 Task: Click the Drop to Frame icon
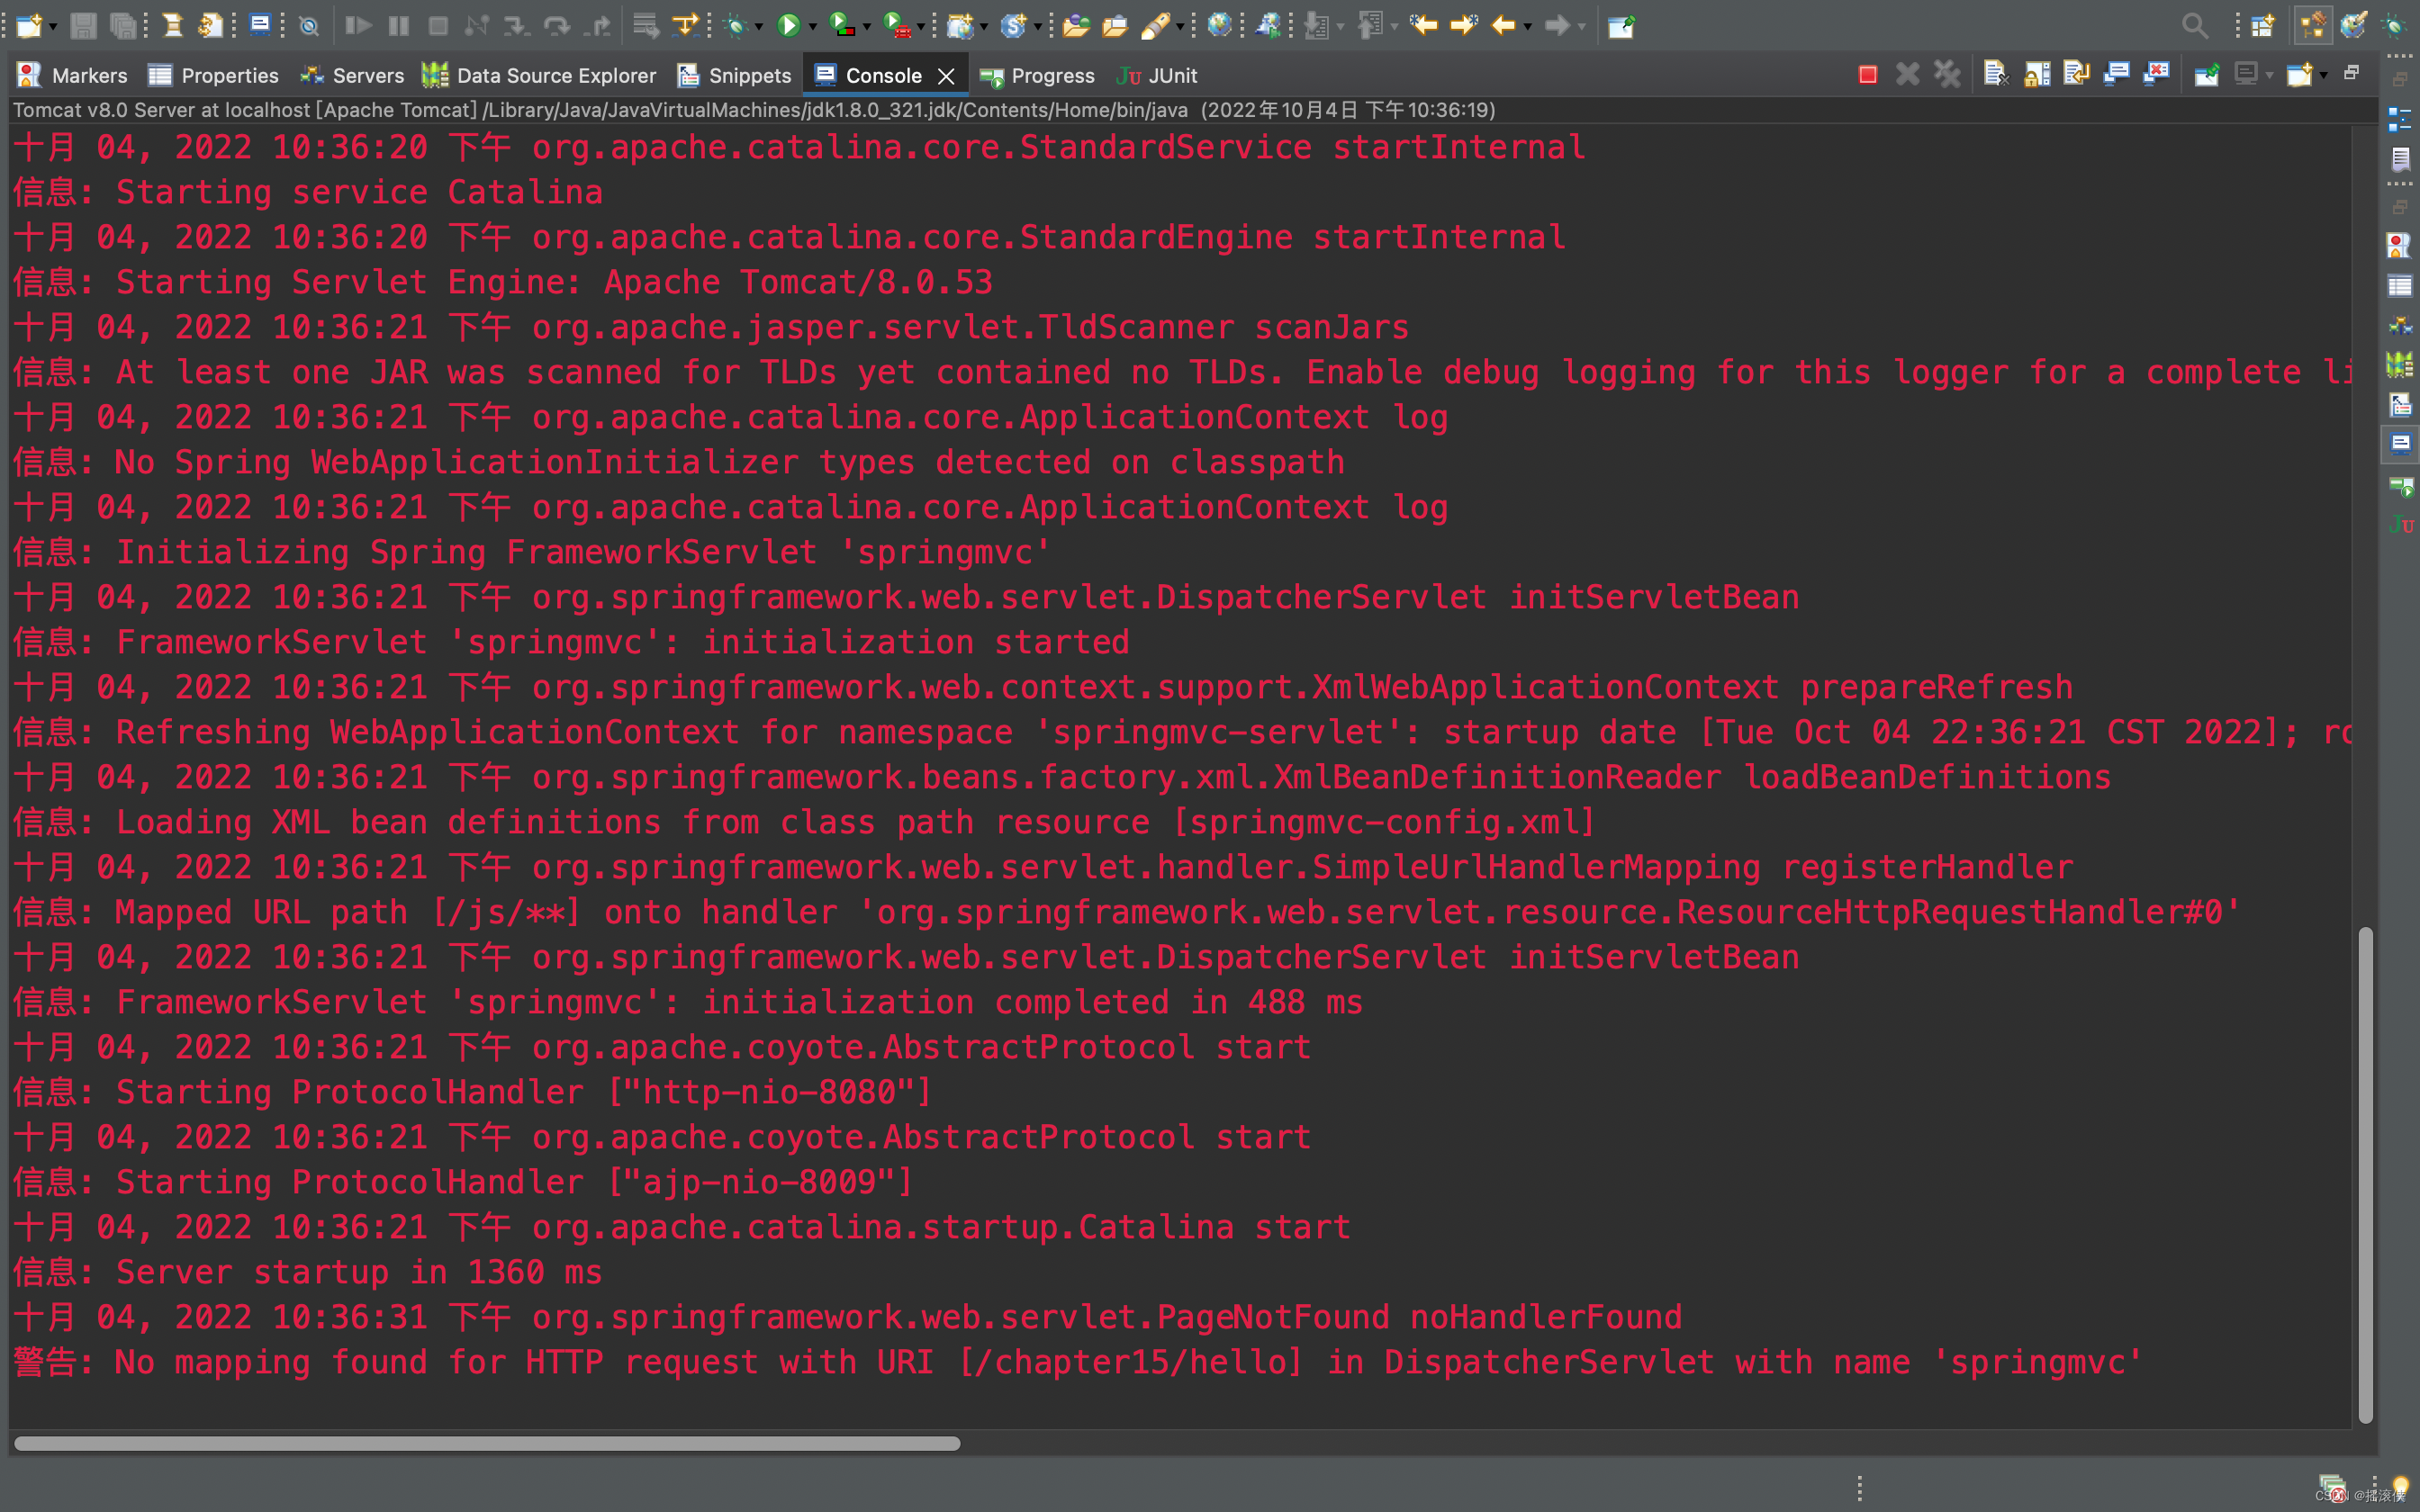tap(645, 25)
